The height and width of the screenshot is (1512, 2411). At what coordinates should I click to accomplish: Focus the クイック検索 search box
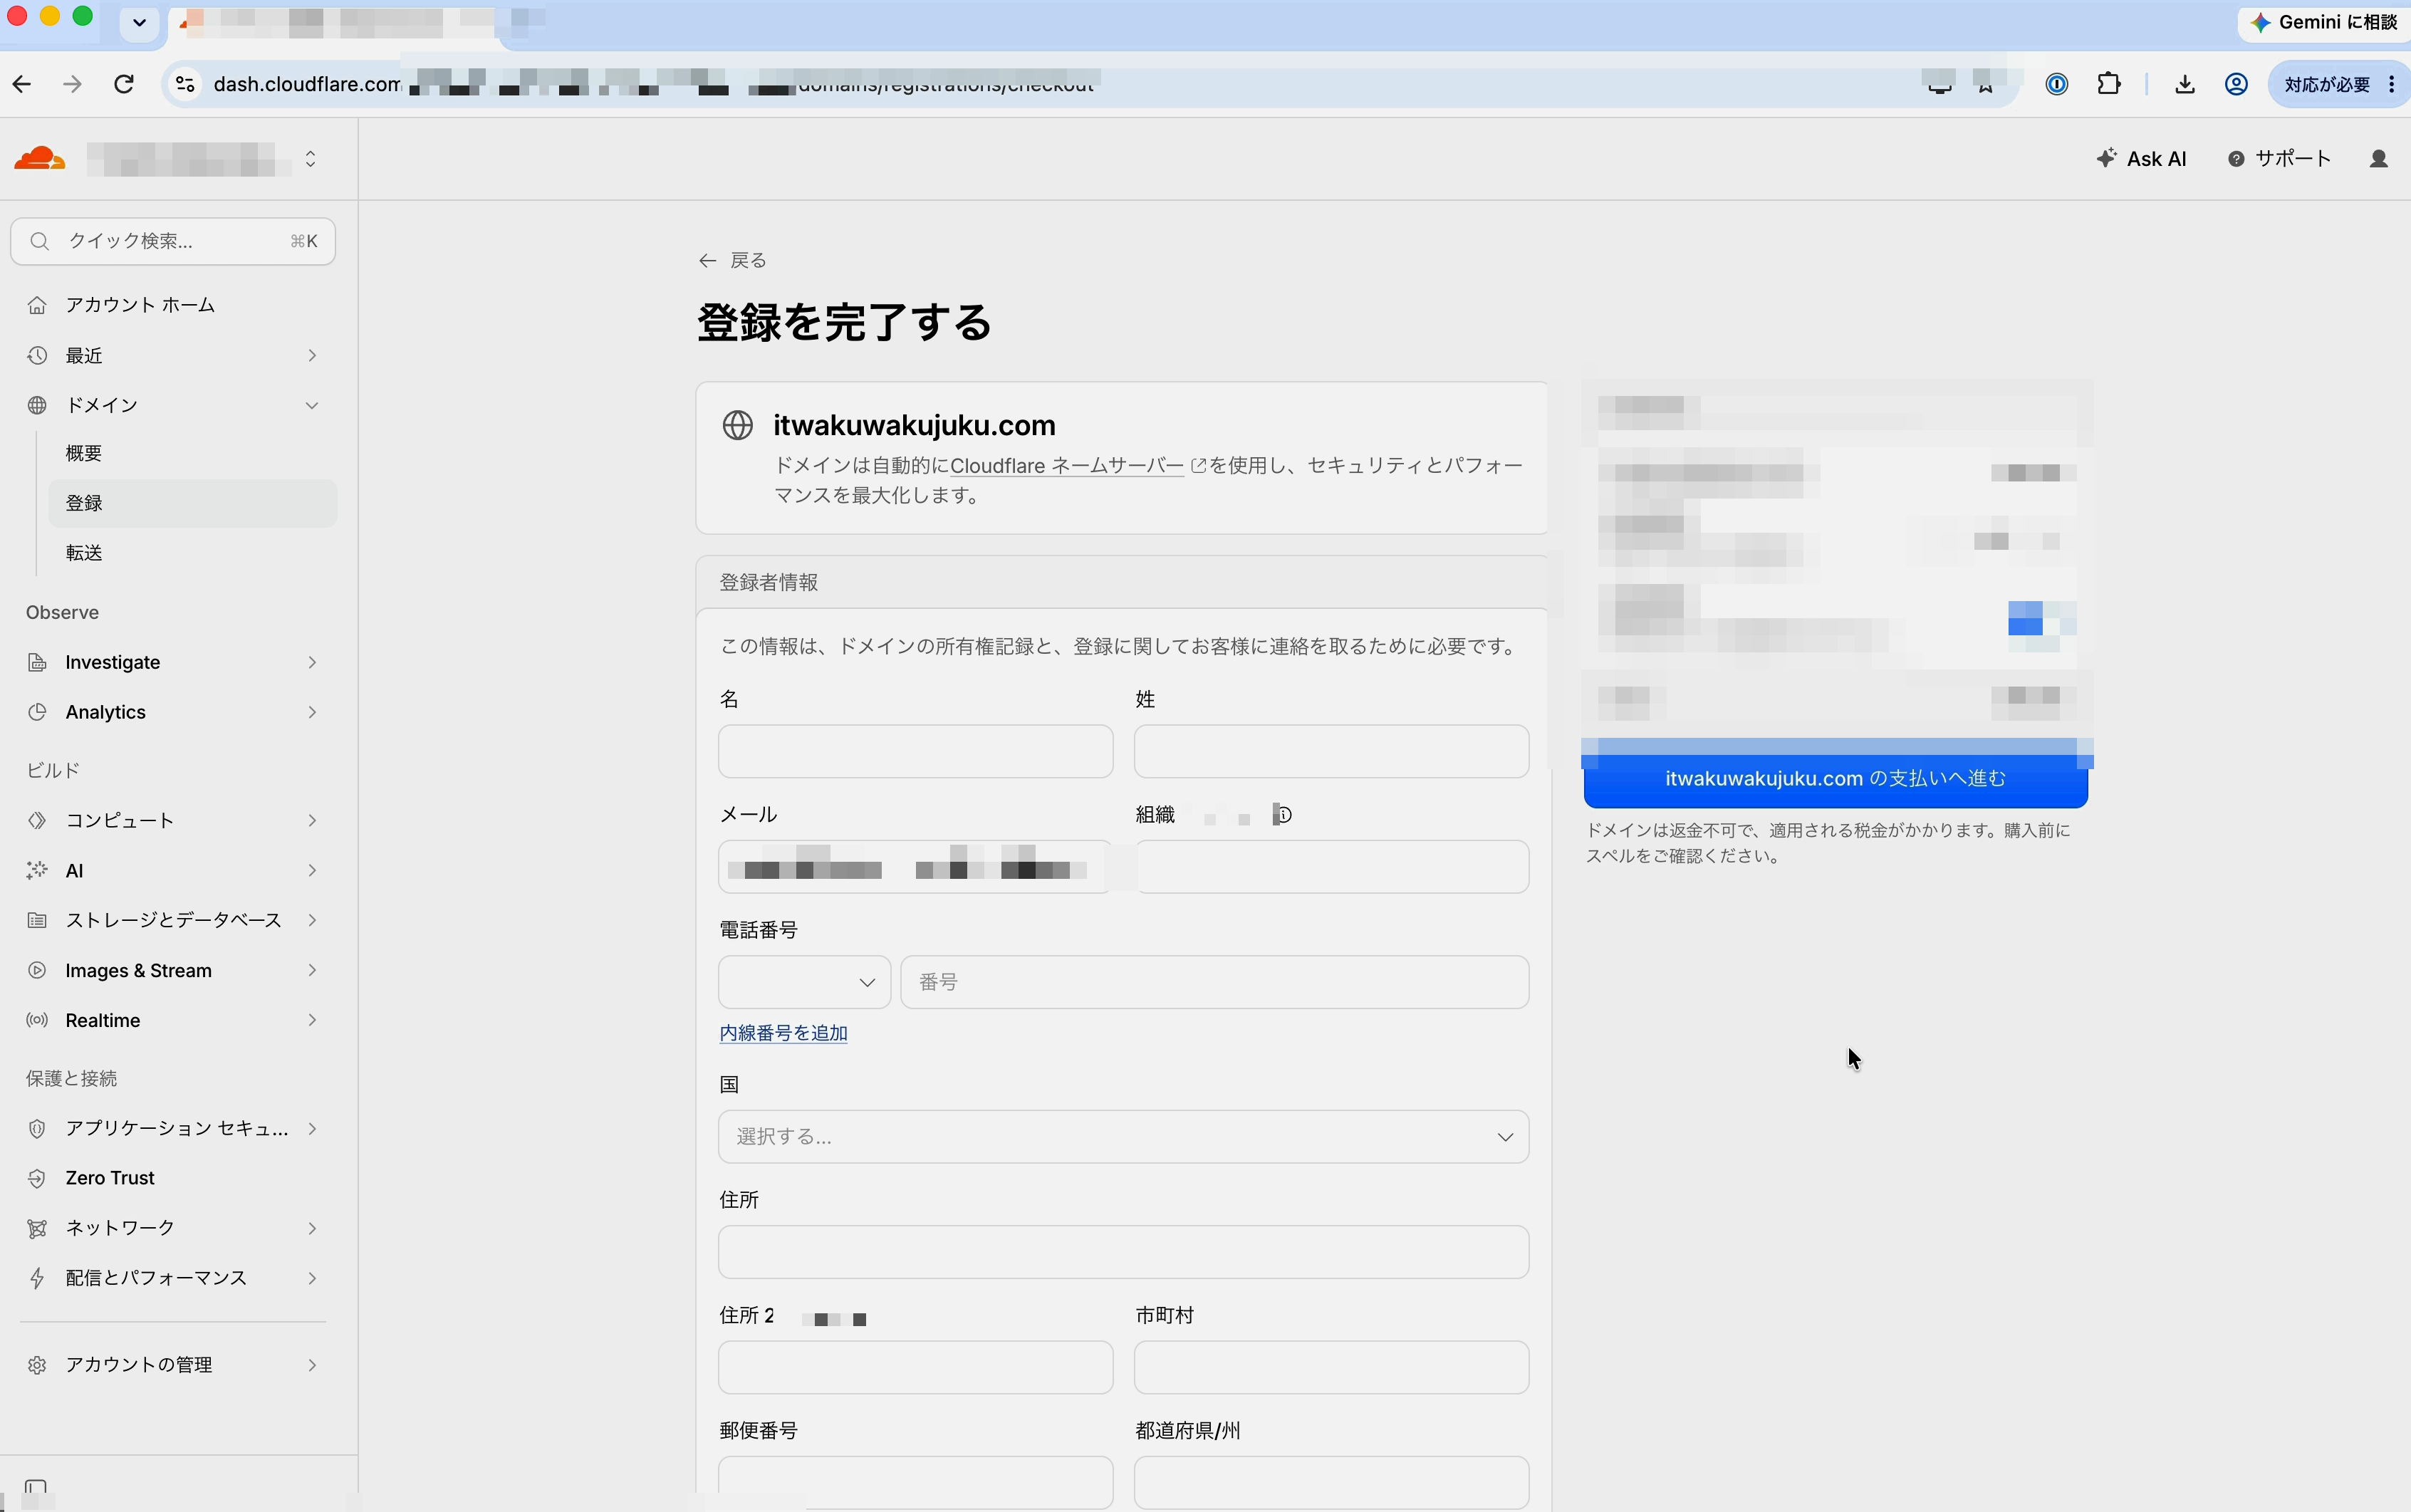[173, 241]
